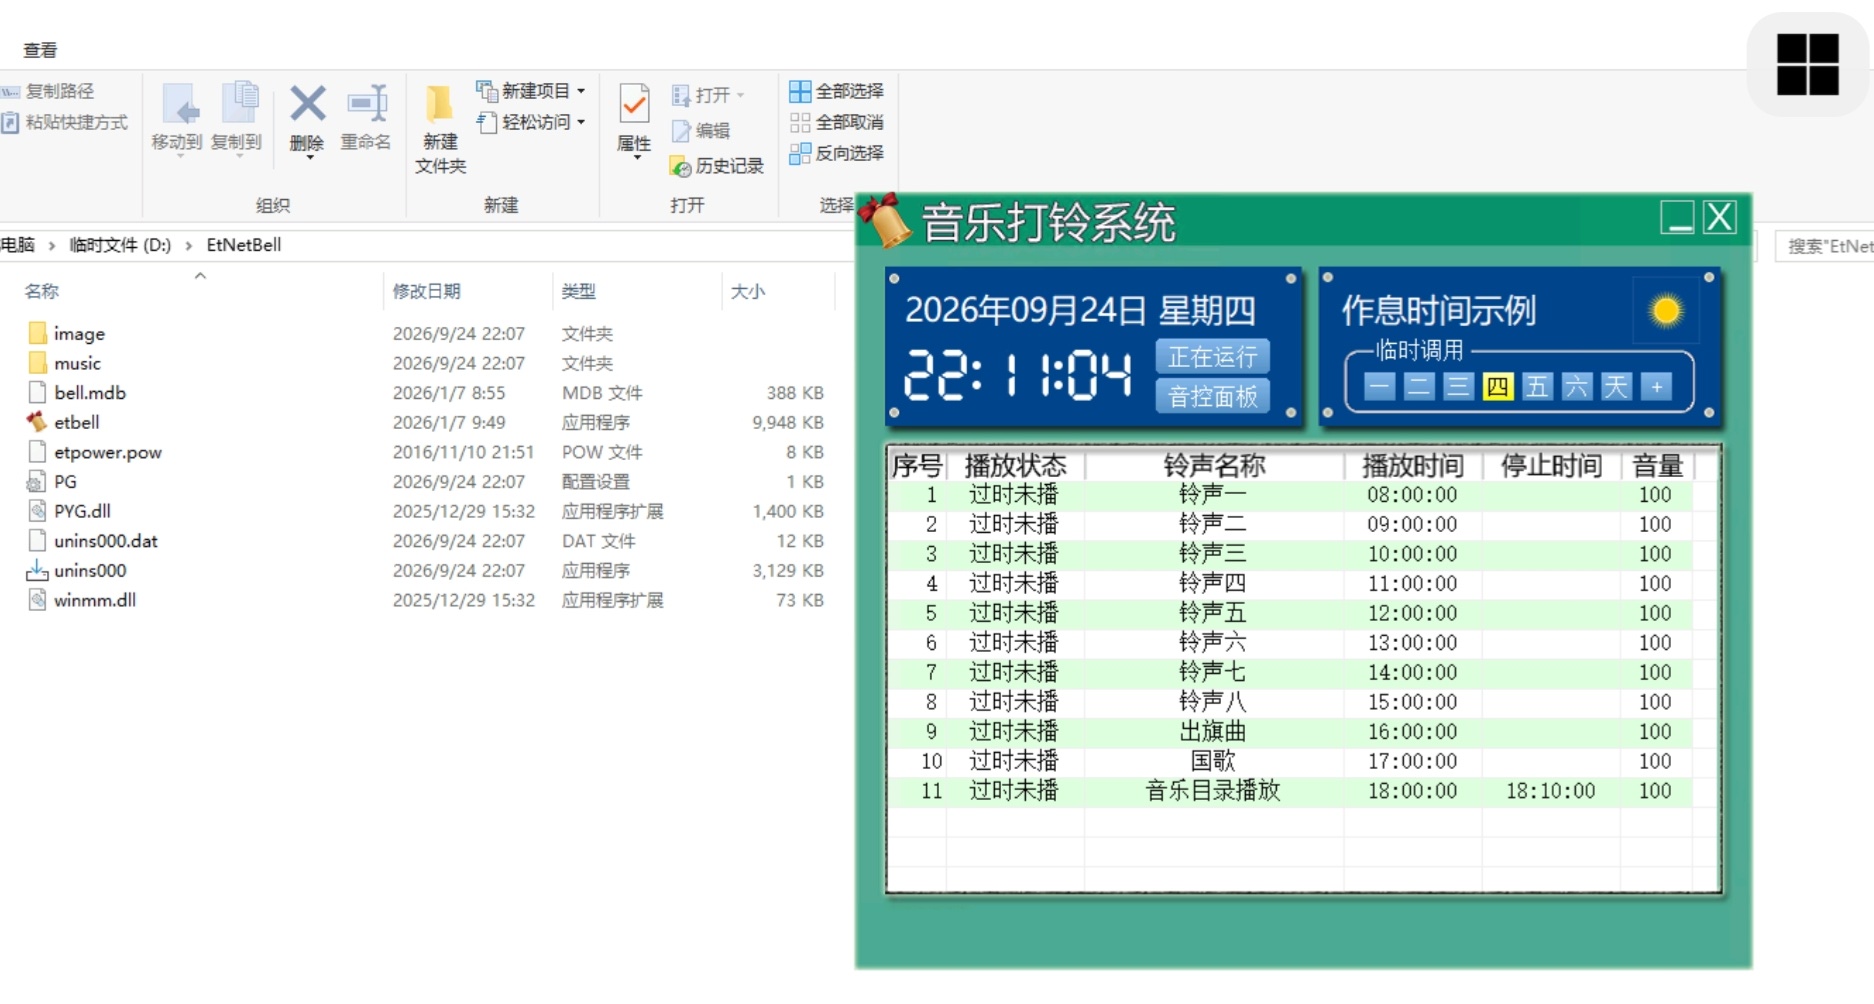Expand the 打开 dropdown arrow

[741, 95]
